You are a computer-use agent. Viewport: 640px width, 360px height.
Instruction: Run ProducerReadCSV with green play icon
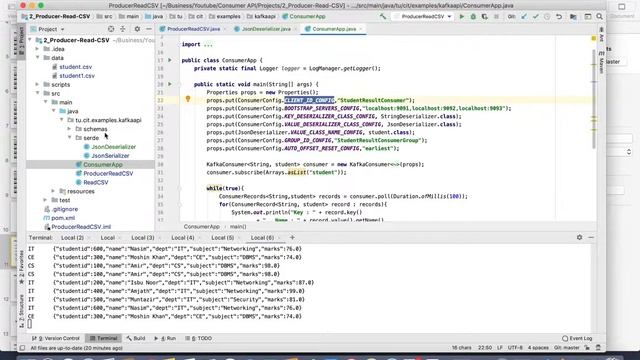pos(462,17)
